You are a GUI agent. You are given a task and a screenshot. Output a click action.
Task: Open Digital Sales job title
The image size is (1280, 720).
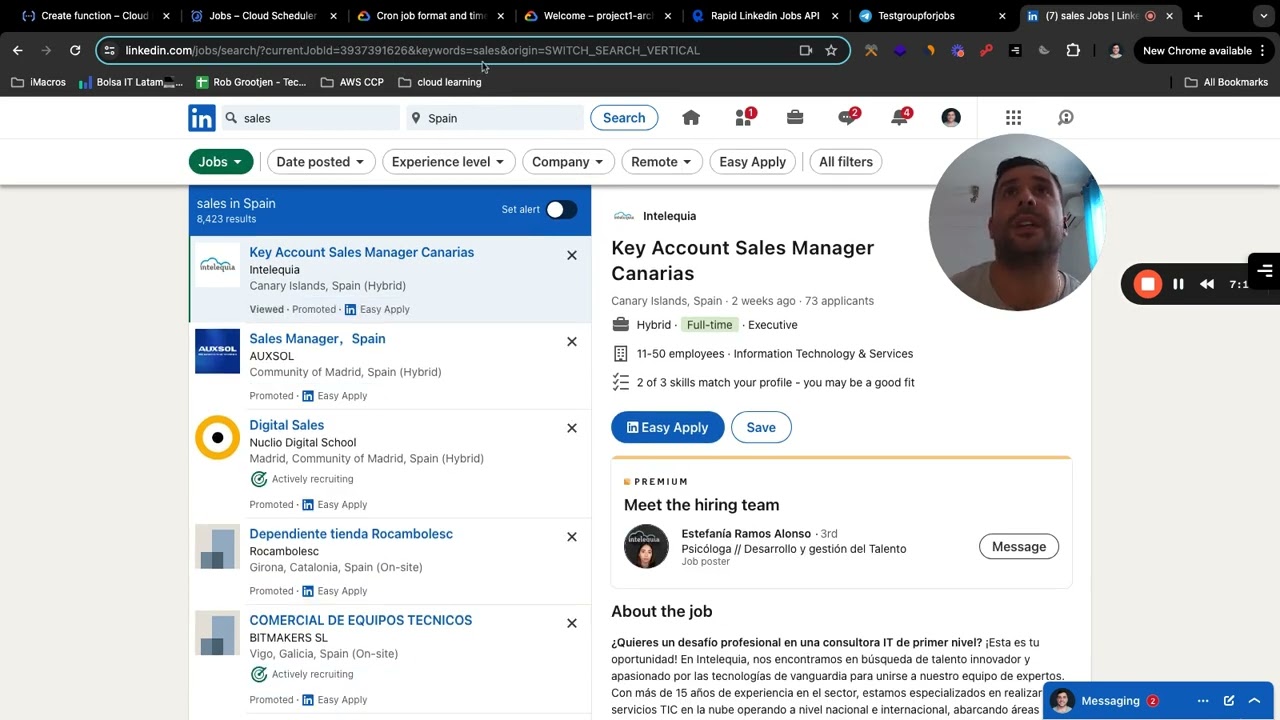[286, 425]
